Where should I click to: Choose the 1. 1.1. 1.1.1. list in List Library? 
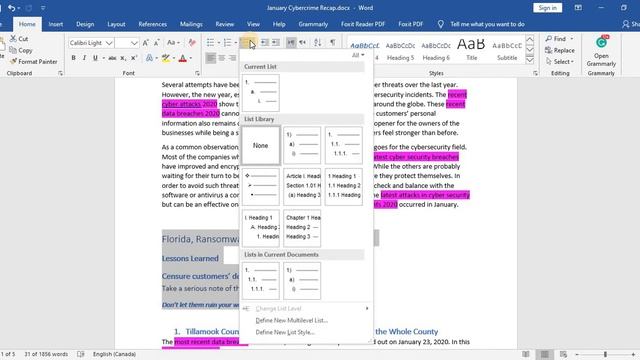pos(344,145)
